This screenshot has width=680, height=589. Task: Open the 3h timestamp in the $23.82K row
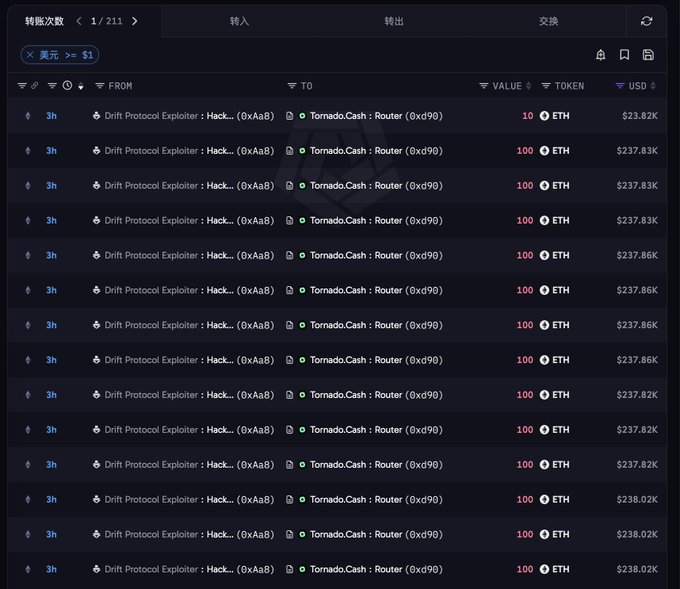pos(51,116)
